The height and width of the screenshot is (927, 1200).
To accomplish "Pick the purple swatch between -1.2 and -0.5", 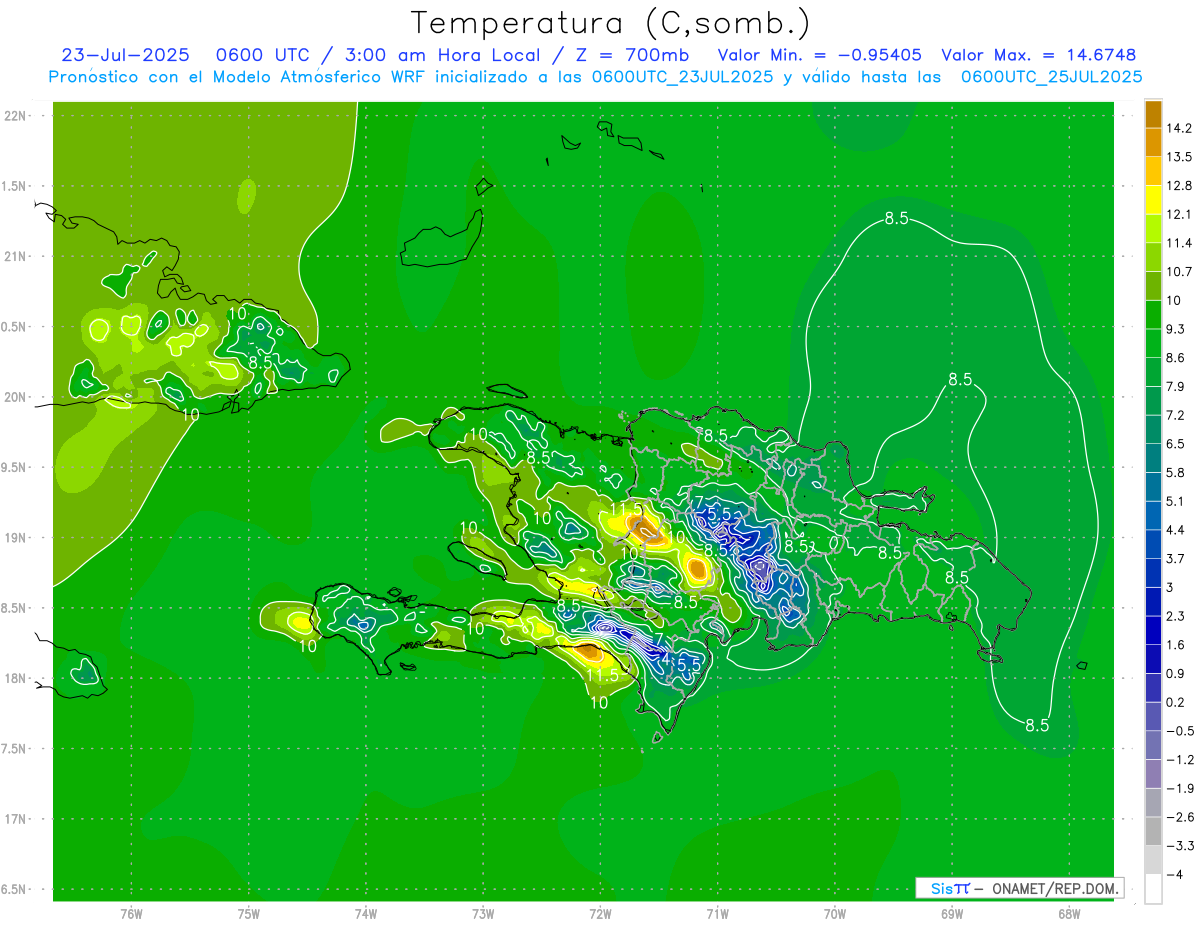I will (x=1153, y=745).
